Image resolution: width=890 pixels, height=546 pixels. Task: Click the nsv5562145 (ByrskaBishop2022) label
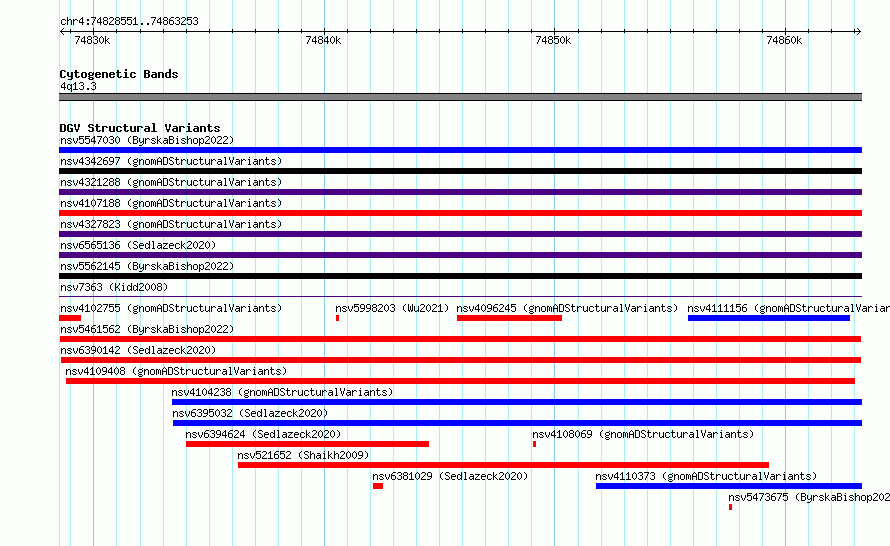click(x=147, y=266)
